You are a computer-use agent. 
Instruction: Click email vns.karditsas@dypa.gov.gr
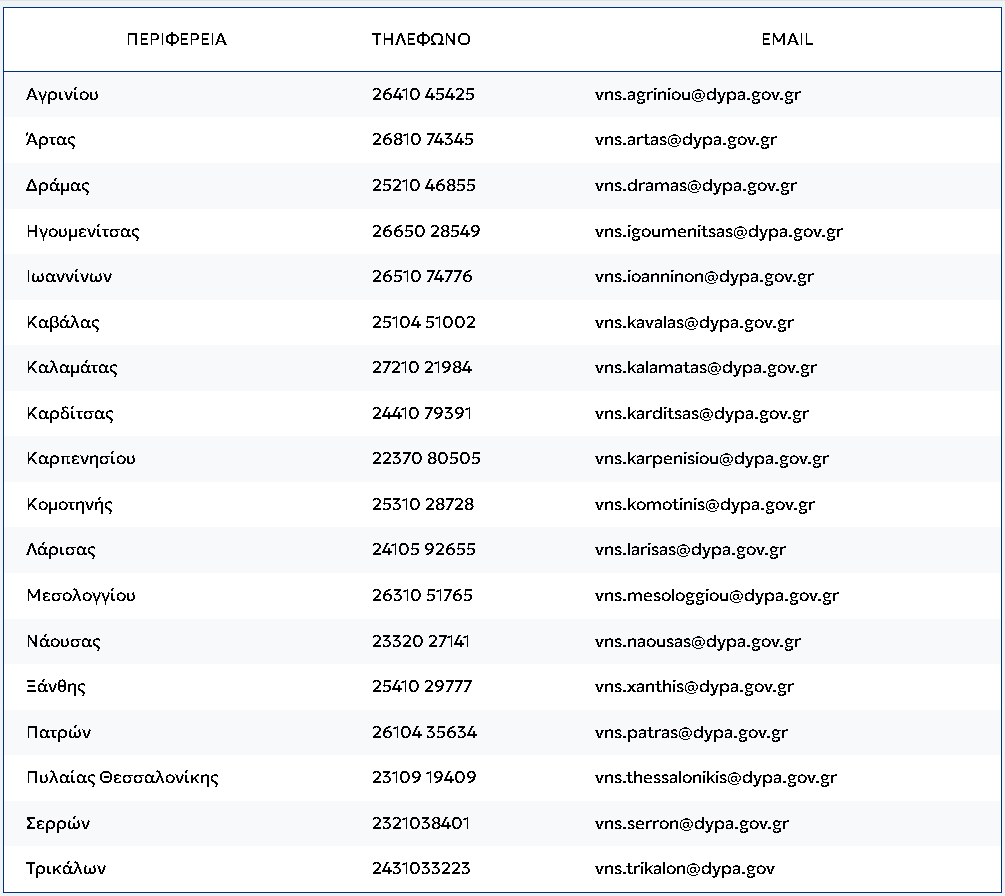click(701, 414)
